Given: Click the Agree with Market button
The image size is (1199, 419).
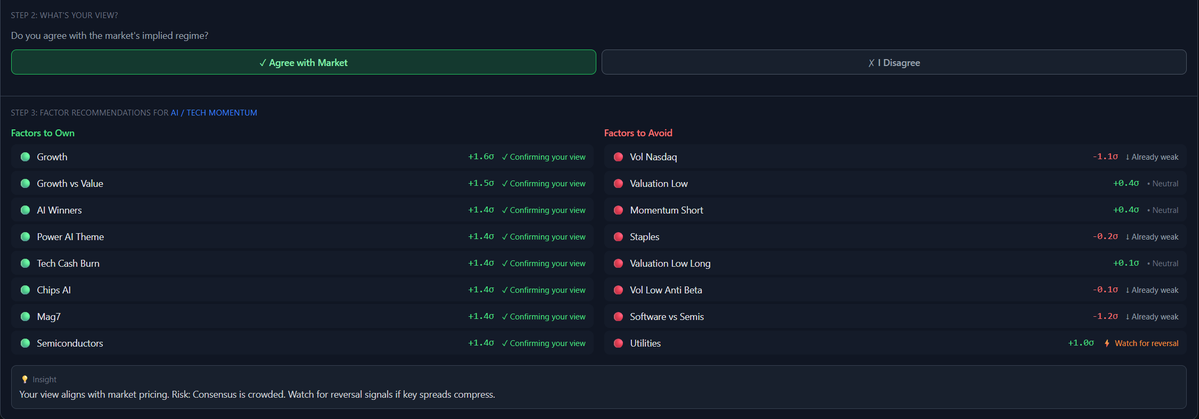Looking at the screenshot, I should pyautogui.click(x=304, y=63).
